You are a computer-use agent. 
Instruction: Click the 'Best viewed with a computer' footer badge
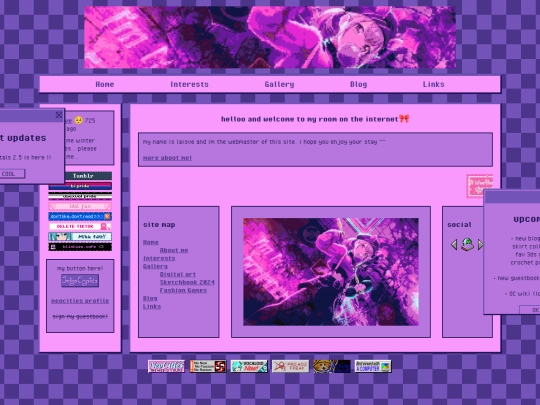373,366
